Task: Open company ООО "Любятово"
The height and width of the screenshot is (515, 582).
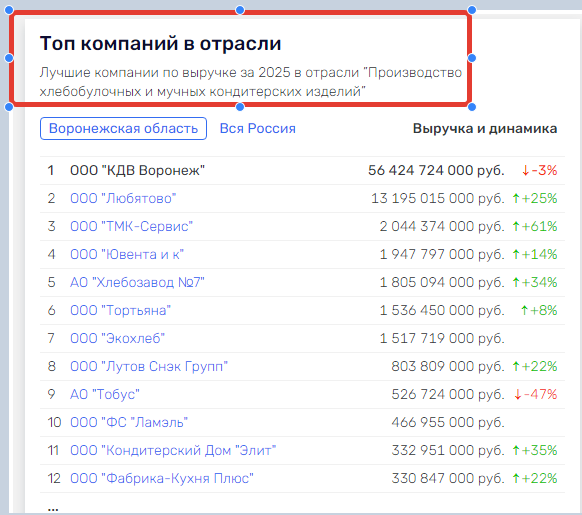Action: [123, 198]
